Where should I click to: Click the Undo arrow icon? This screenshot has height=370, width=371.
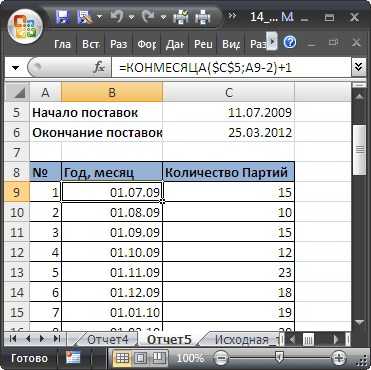point(118,16)
